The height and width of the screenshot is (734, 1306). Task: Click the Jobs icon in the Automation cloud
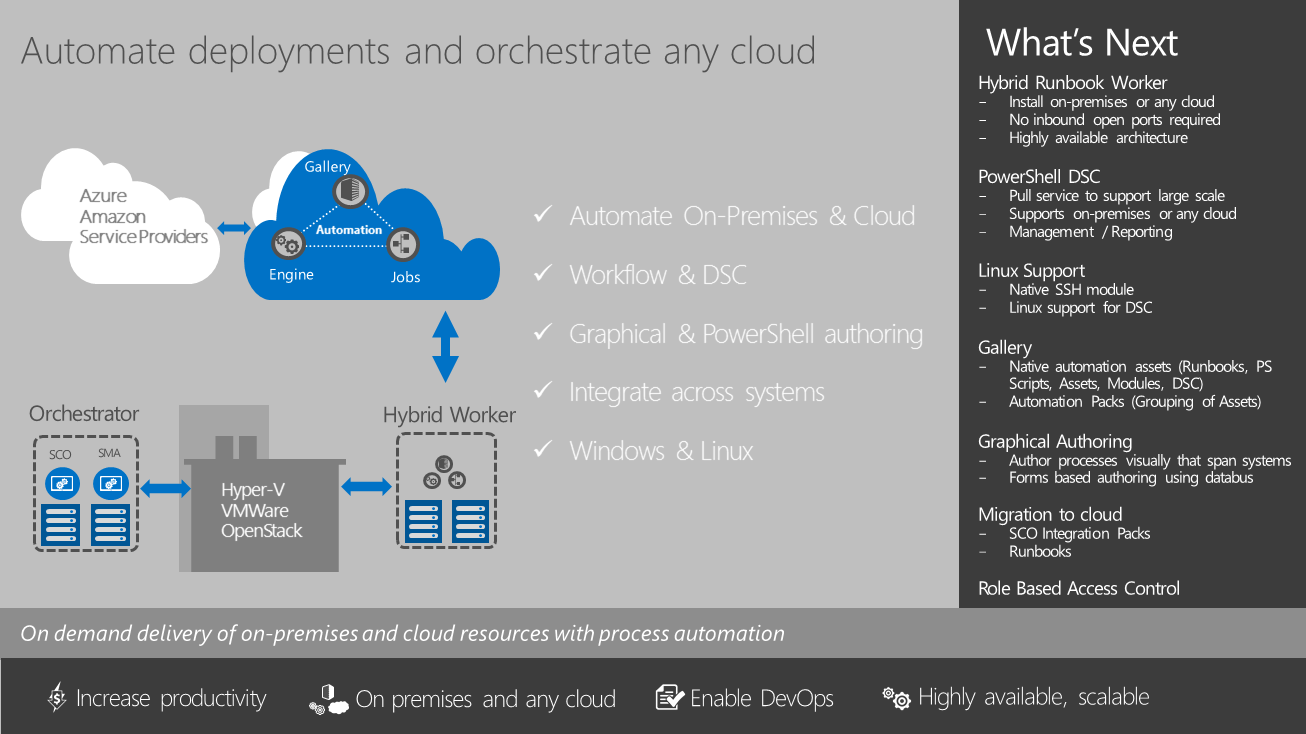pyautogui.click(x=402, y=243)
